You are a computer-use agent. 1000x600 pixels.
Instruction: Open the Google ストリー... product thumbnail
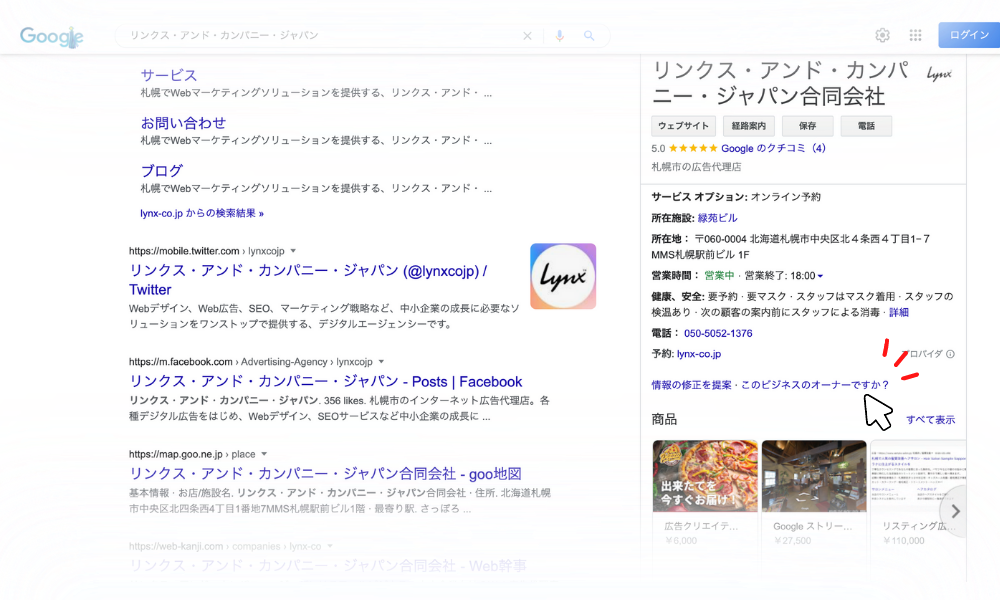coord(814,476)
